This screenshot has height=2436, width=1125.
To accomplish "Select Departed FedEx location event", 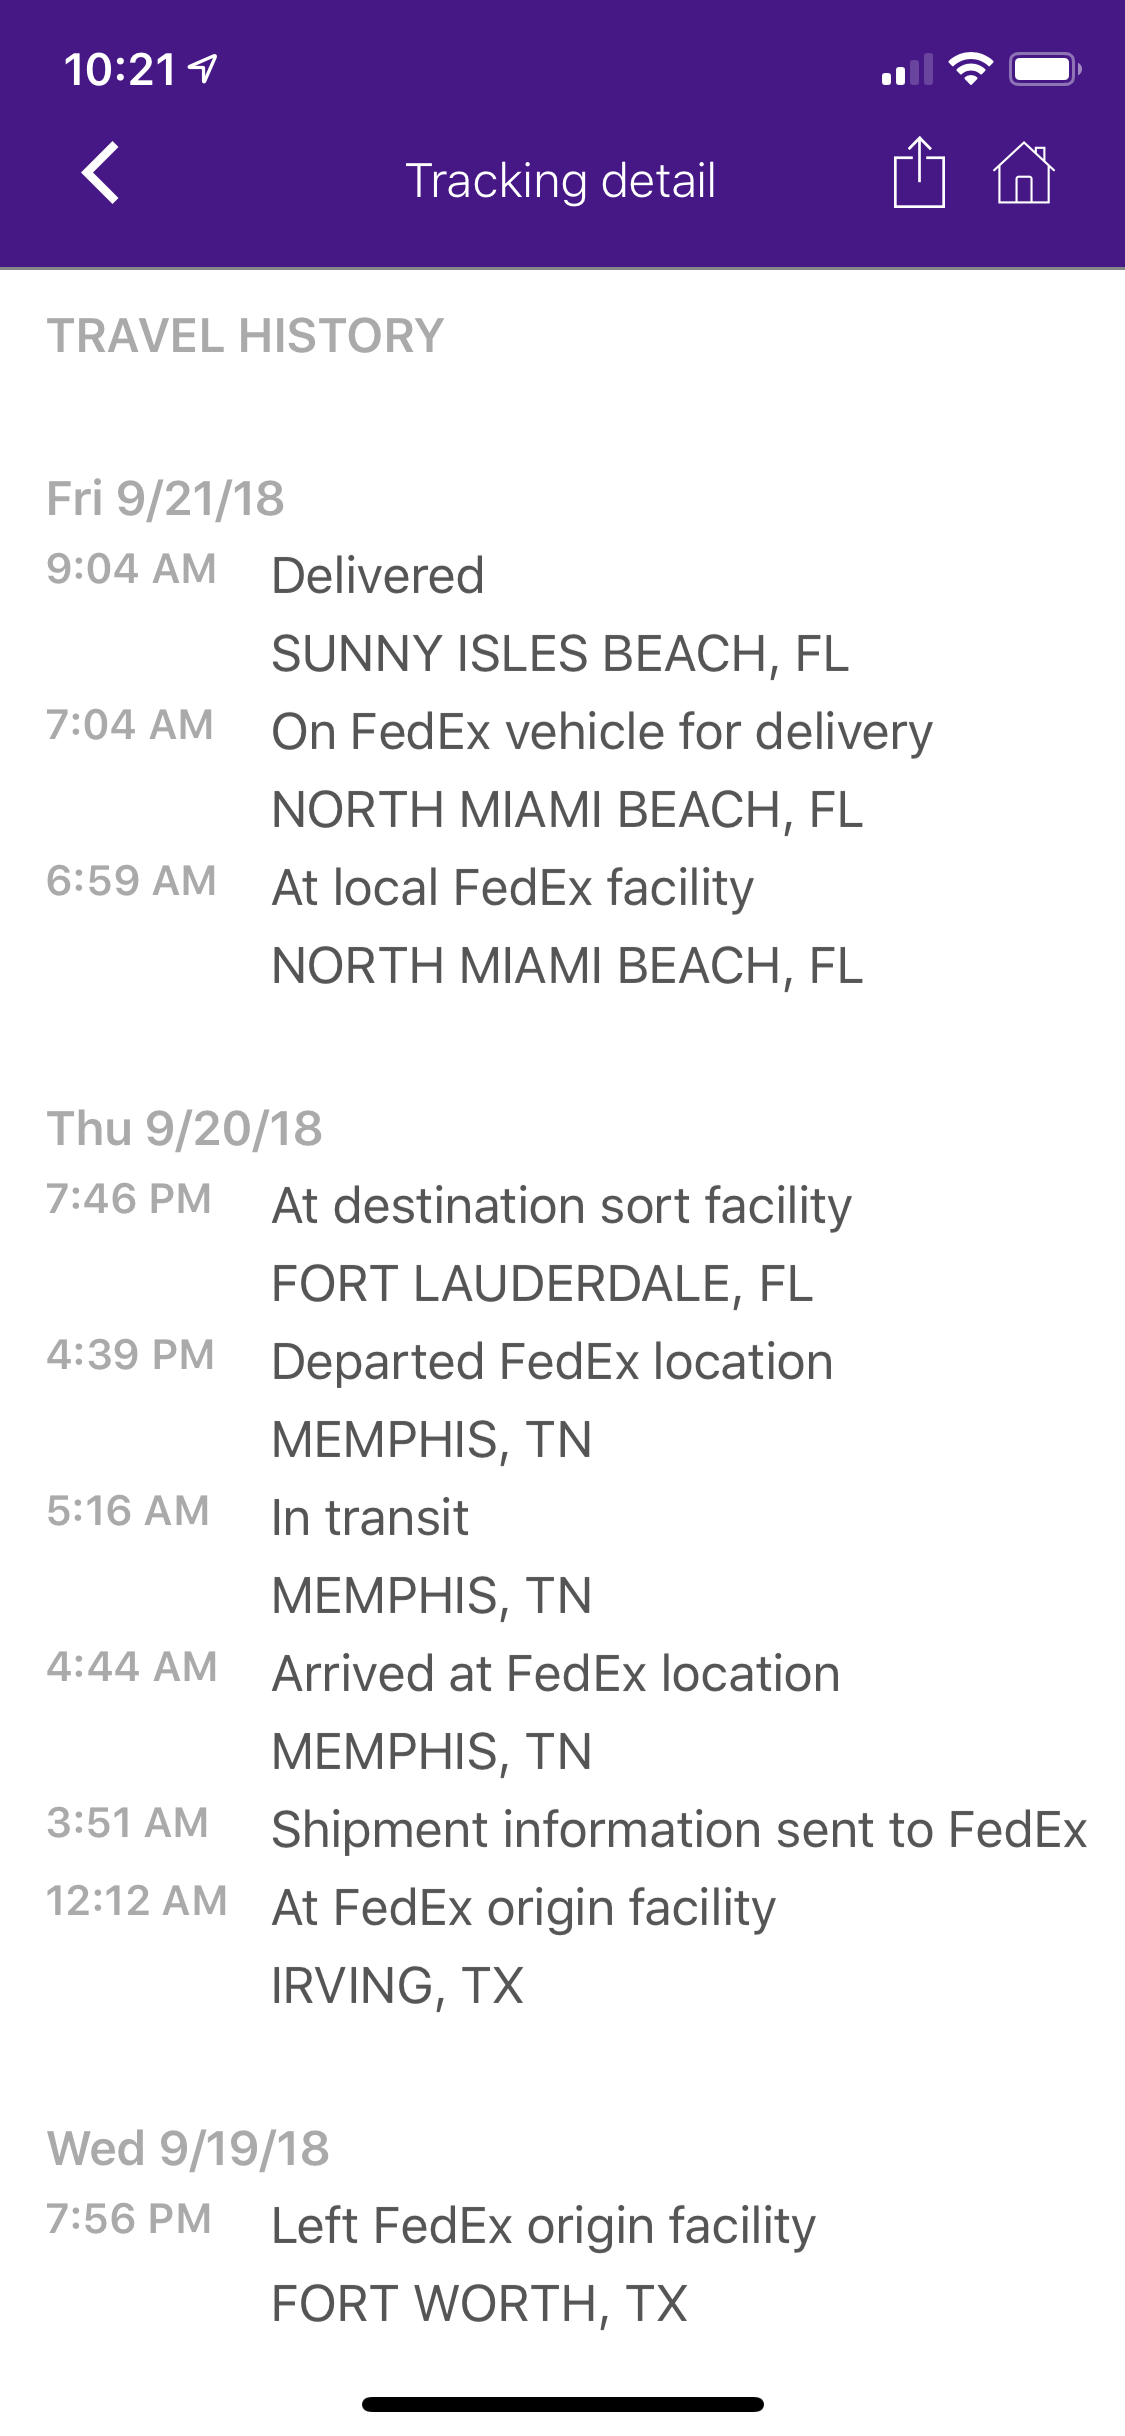I will 562,1400.
